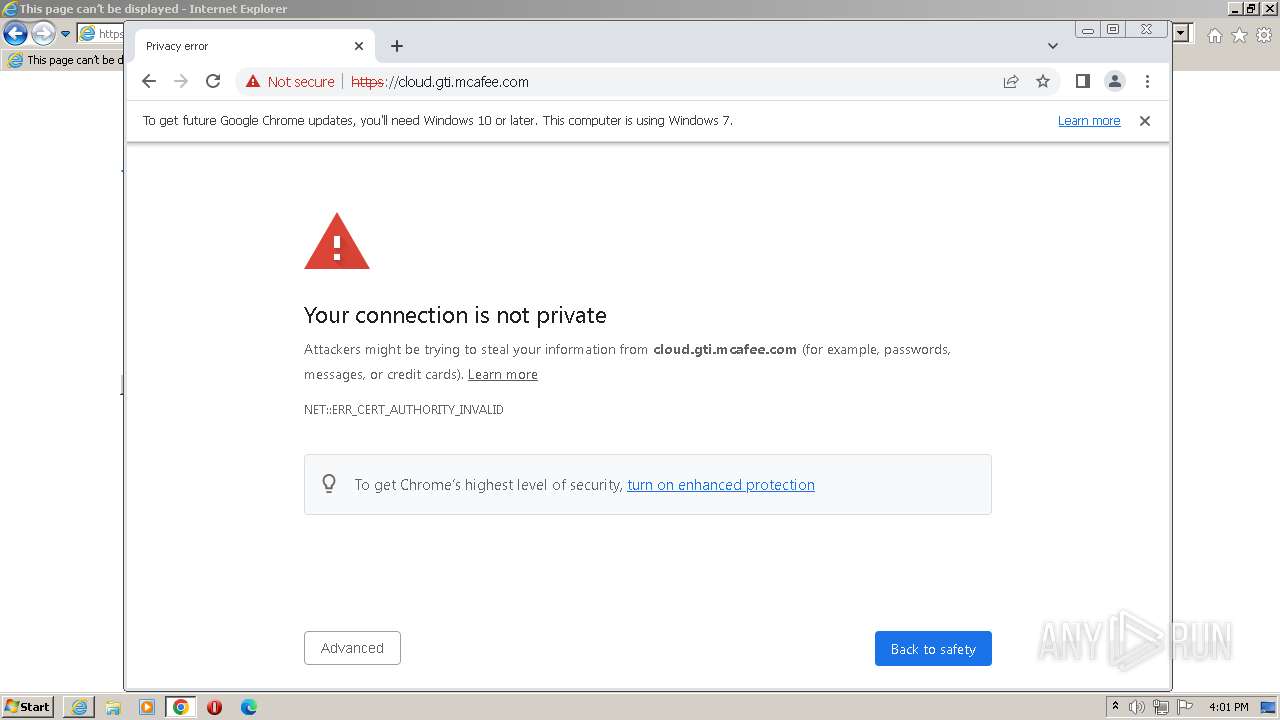
Task: Click the 'Your connection is not private' heading
Action: (455, 316)
